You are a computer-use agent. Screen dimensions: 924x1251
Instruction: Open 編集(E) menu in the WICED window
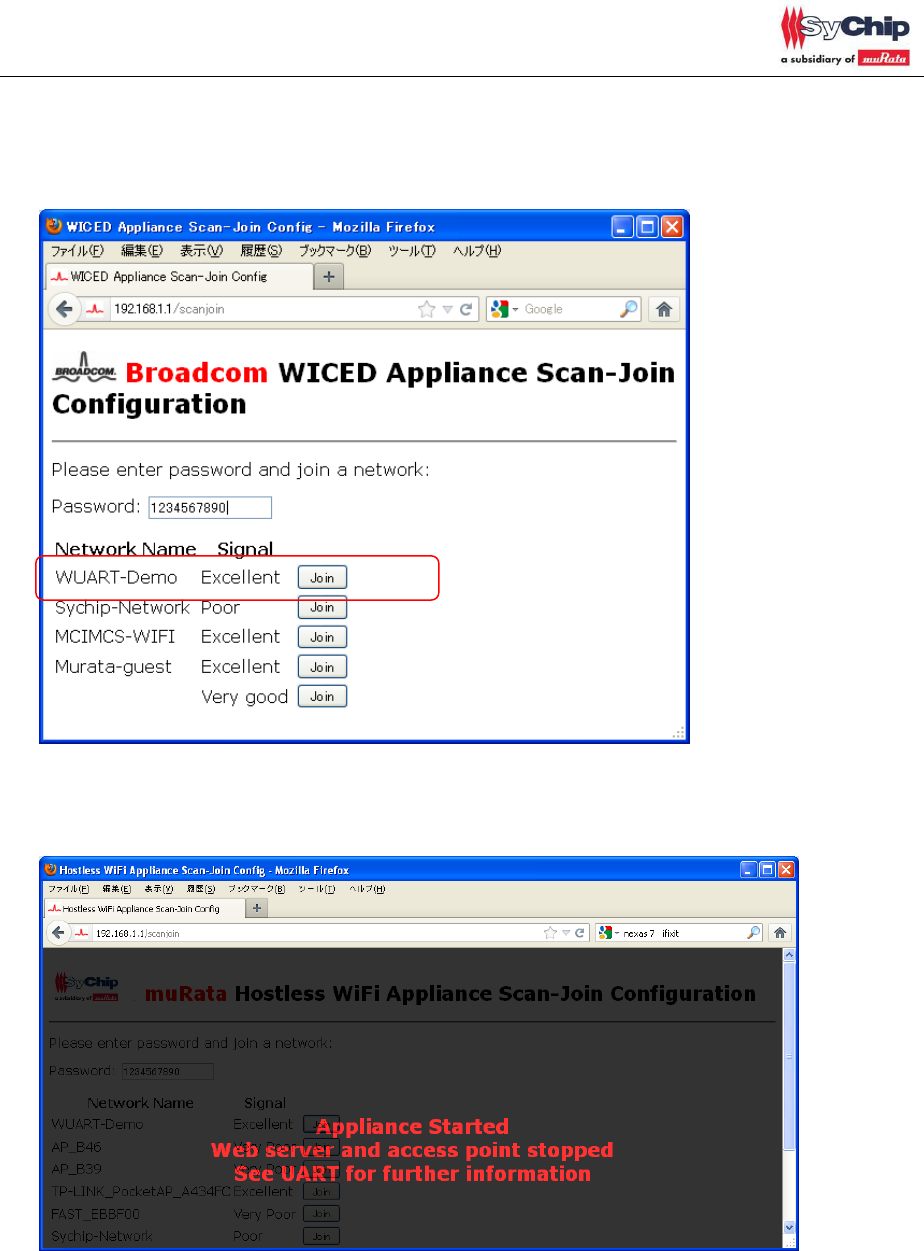point(141,251)
